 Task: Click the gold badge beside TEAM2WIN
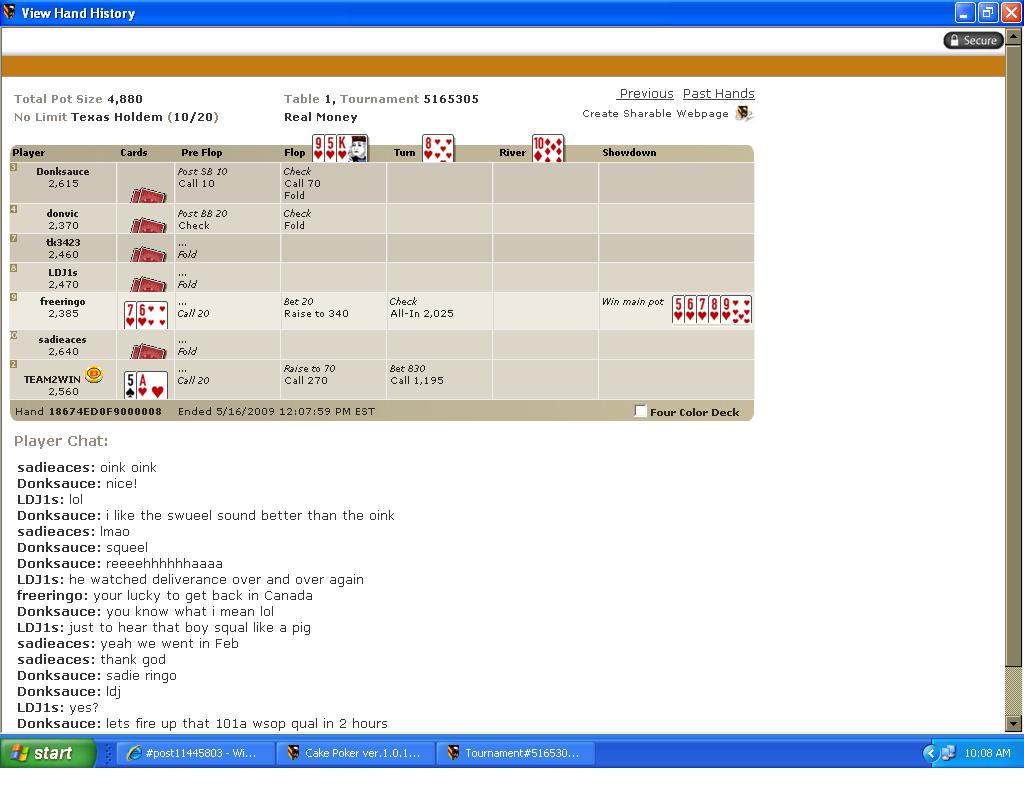[x=94, y=375]
